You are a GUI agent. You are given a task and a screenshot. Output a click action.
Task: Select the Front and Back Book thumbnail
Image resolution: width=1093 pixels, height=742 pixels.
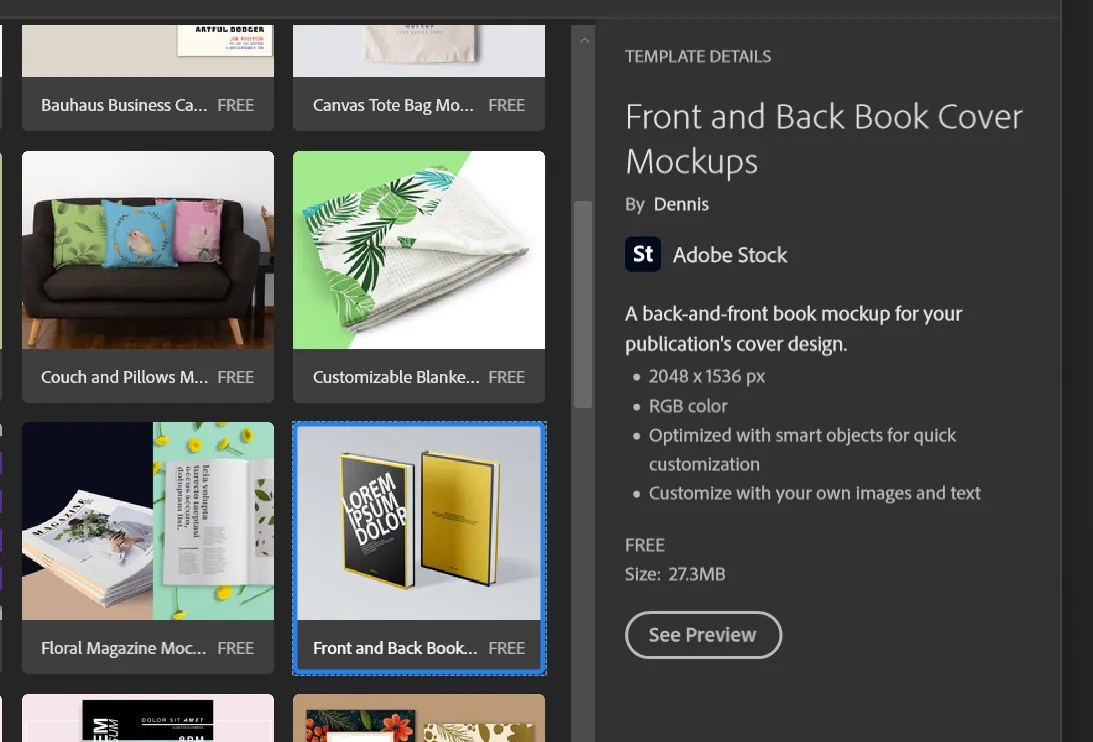(x=419, y=521)
